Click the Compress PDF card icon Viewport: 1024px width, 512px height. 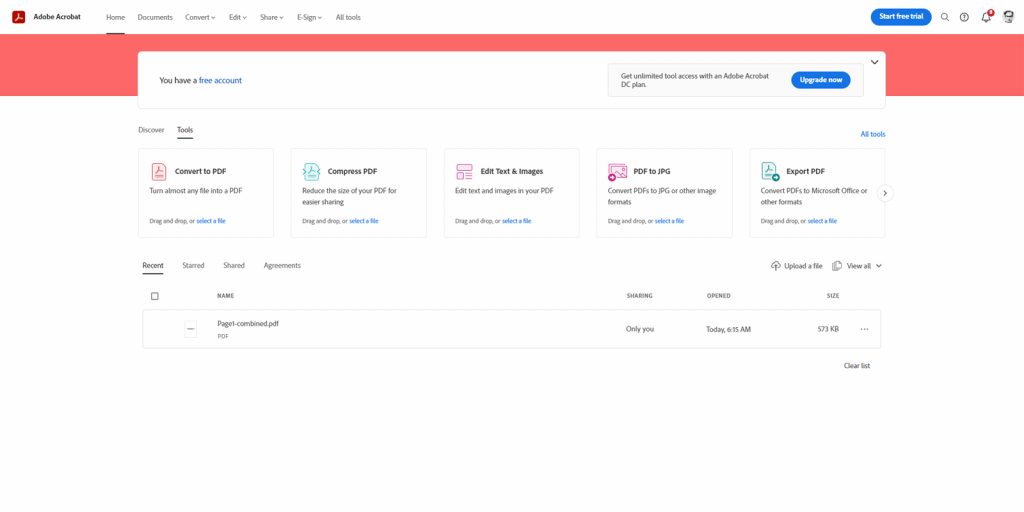pos(312,172)
